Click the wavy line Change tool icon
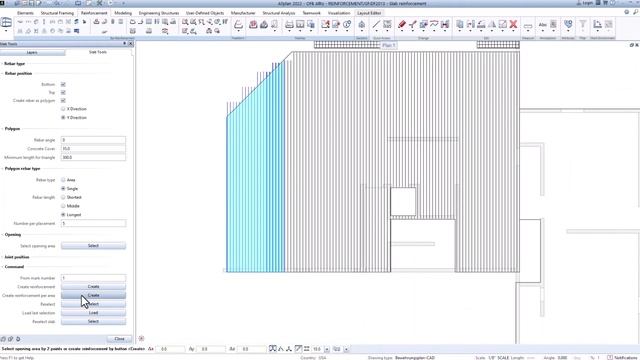The height and width of the screenshot is (360, 640). tap(434, 25)
